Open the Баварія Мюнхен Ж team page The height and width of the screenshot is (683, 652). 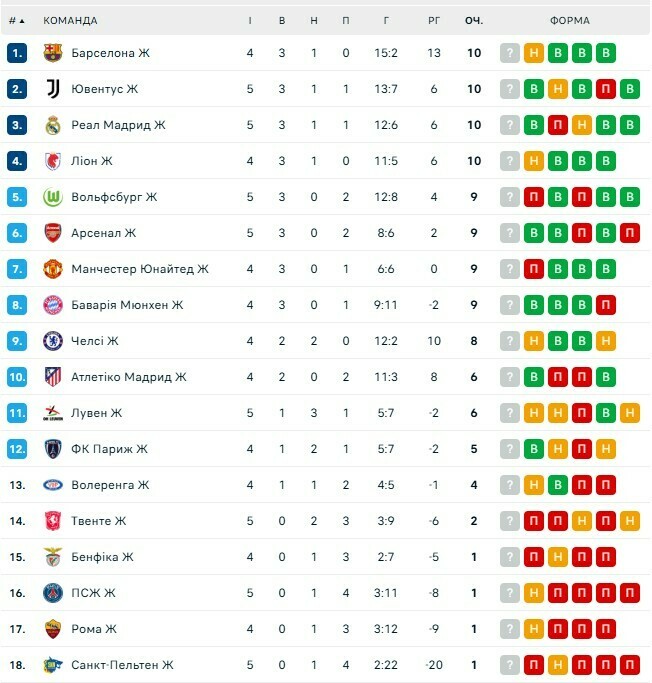[x=127, y=305]
